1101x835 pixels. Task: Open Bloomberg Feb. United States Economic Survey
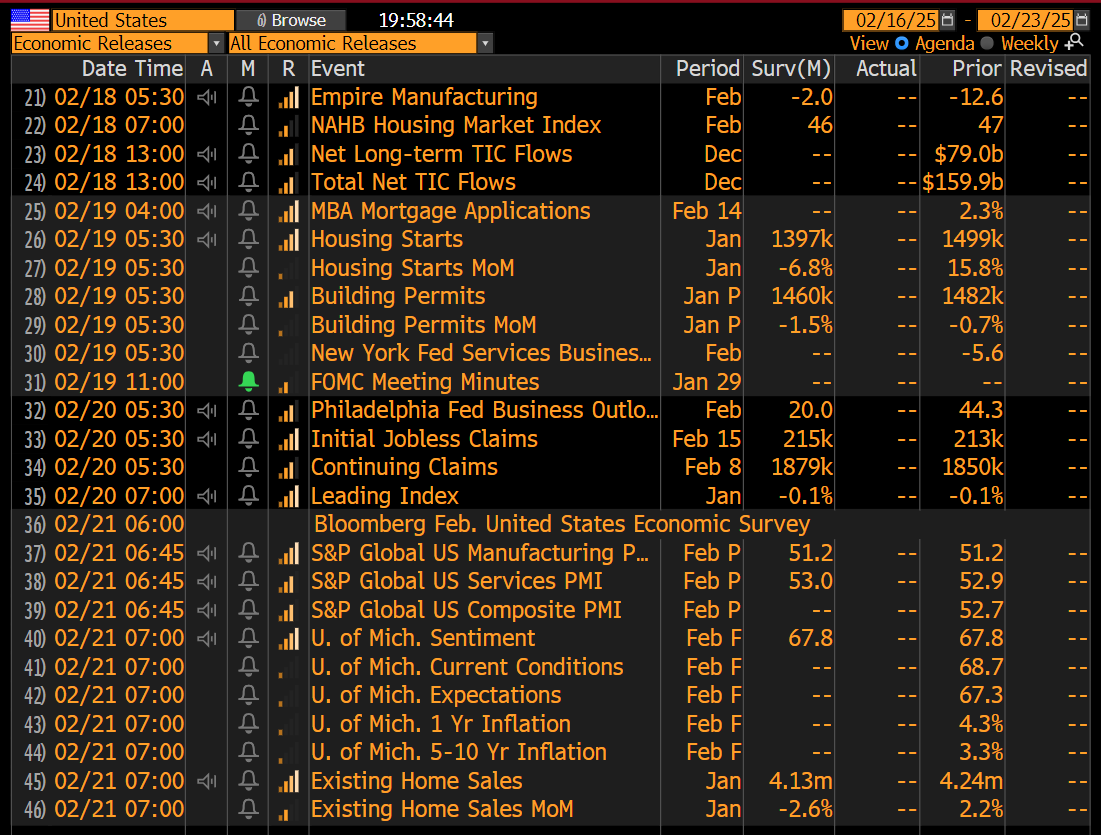click(562, 524)
